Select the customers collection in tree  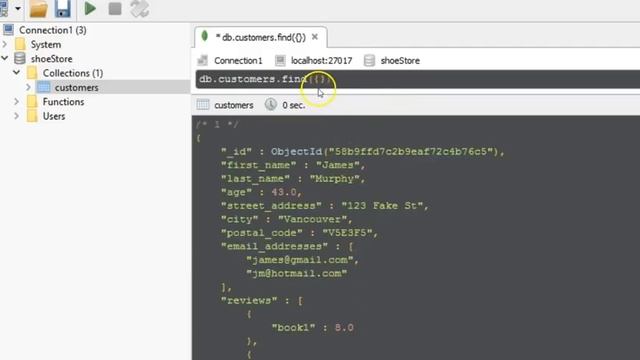(76, 87)
